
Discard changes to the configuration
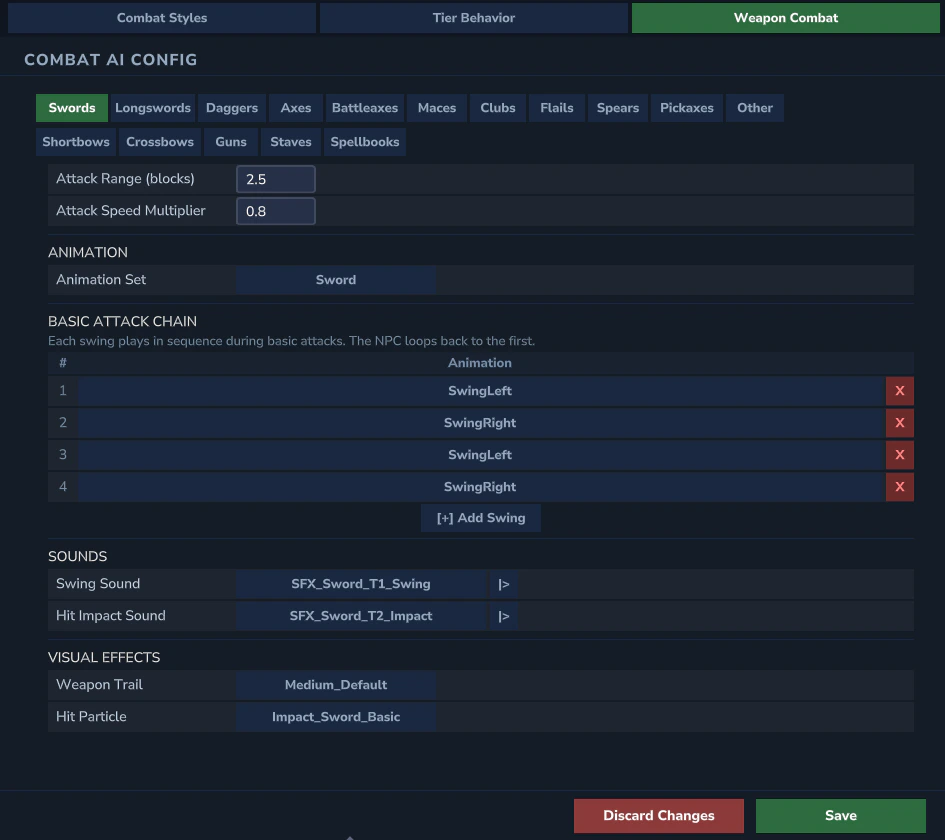click(658, 815)
